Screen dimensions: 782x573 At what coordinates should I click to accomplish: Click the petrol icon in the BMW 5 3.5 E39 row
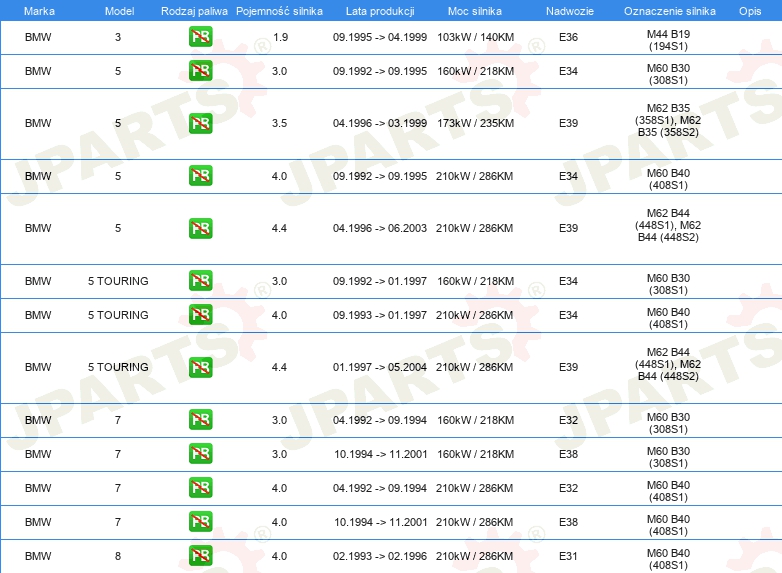[x=200, y=123]
